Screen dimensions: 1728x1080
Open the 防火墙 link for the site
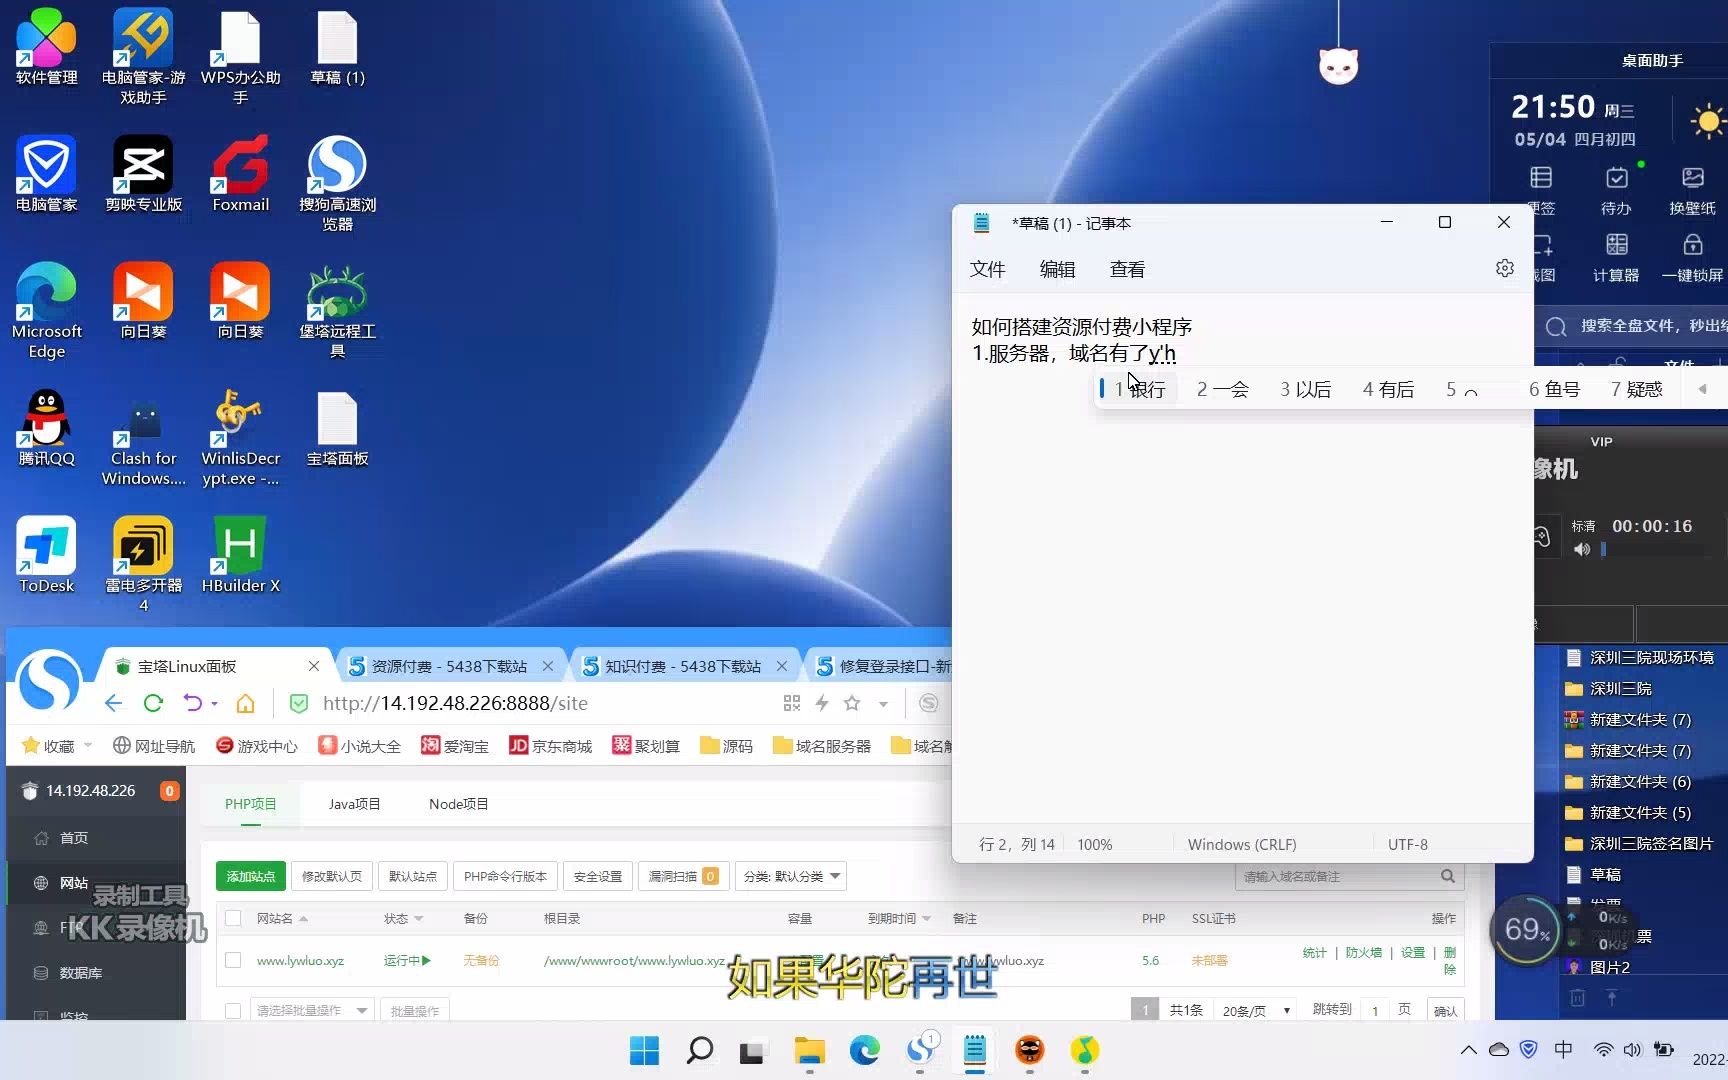point(1363,952)
